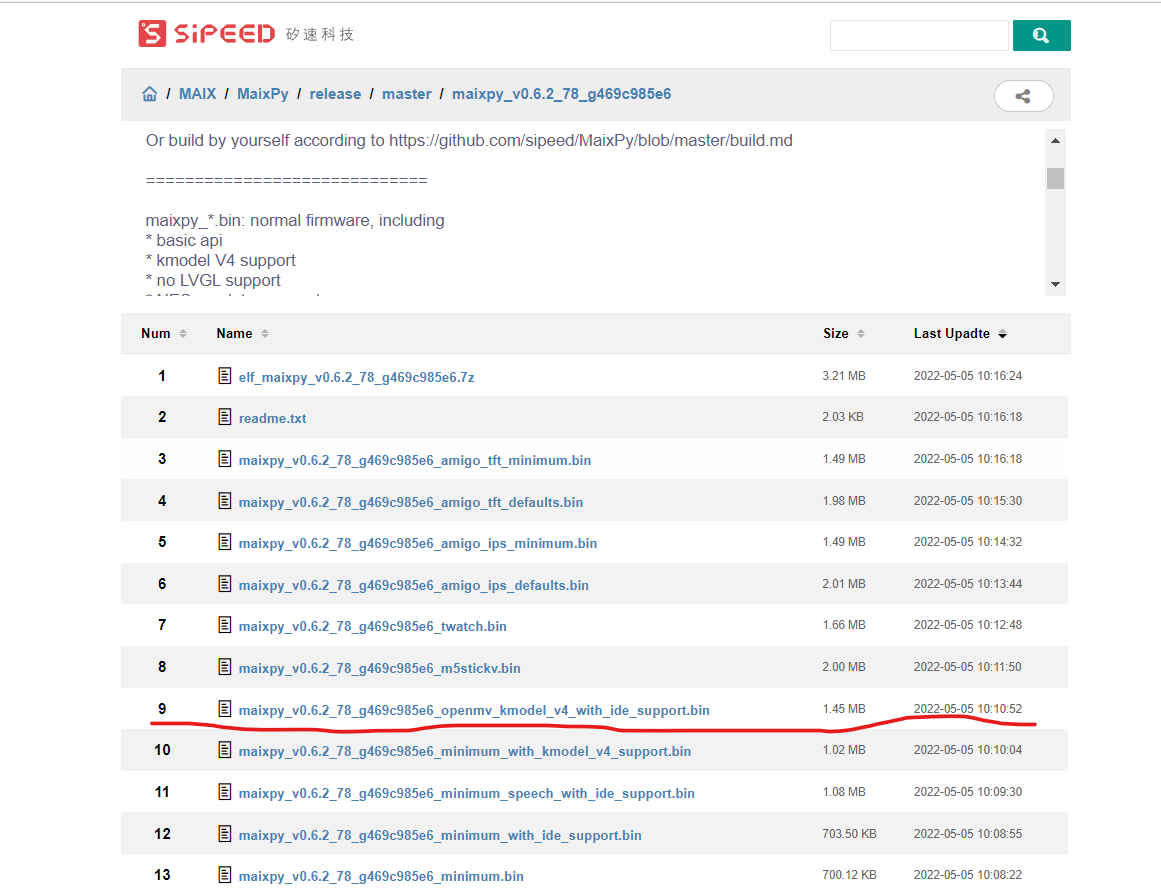Click file icon beside readme.txt
1161x890 pixels.
tap(225, 417)
